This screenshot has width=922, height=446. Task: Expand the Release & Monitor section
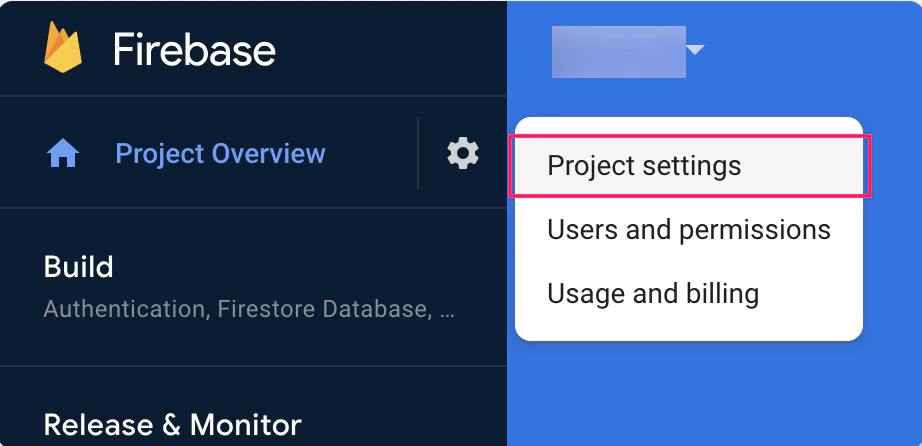coord(172,424)
